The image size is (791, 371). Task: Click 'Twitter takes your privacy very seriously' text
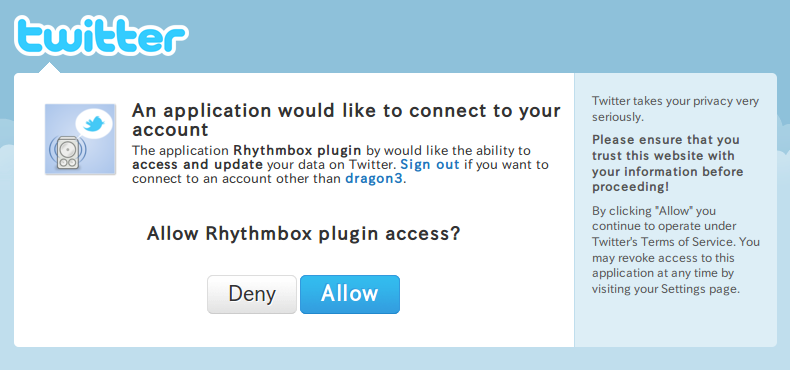coord(675,109)
